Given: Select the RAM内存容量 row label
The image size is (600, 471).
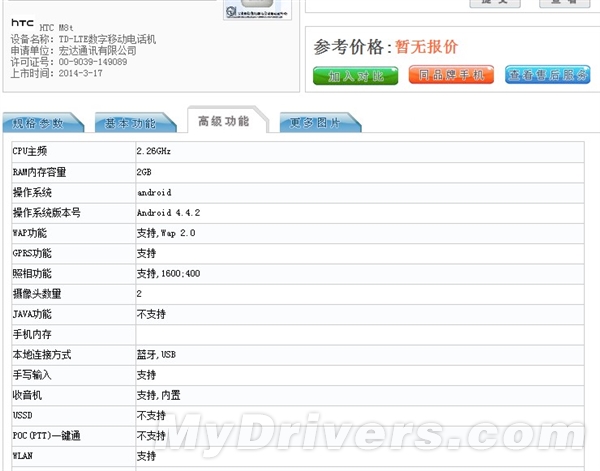Looking at the screenshot, I should point(38,172).
